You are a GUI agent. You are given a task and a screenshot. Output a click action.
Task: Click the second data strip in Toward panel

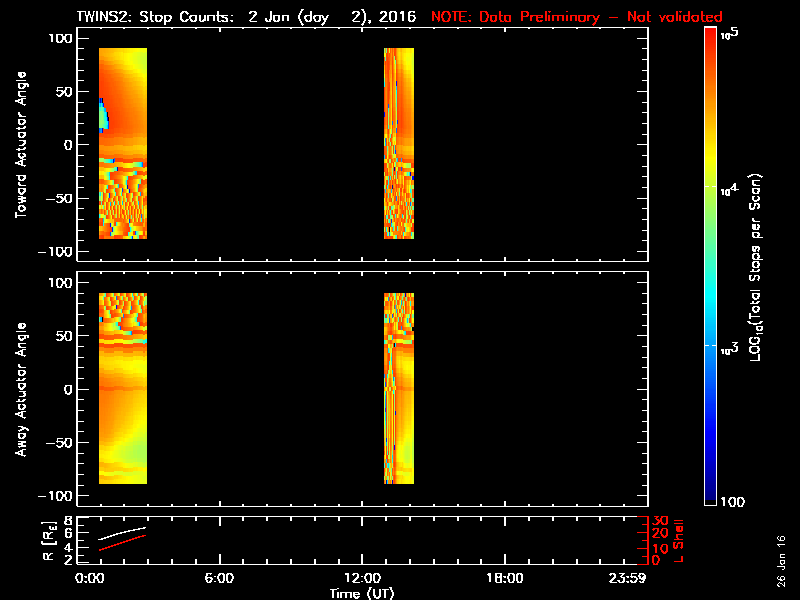(x=399, y=143)
